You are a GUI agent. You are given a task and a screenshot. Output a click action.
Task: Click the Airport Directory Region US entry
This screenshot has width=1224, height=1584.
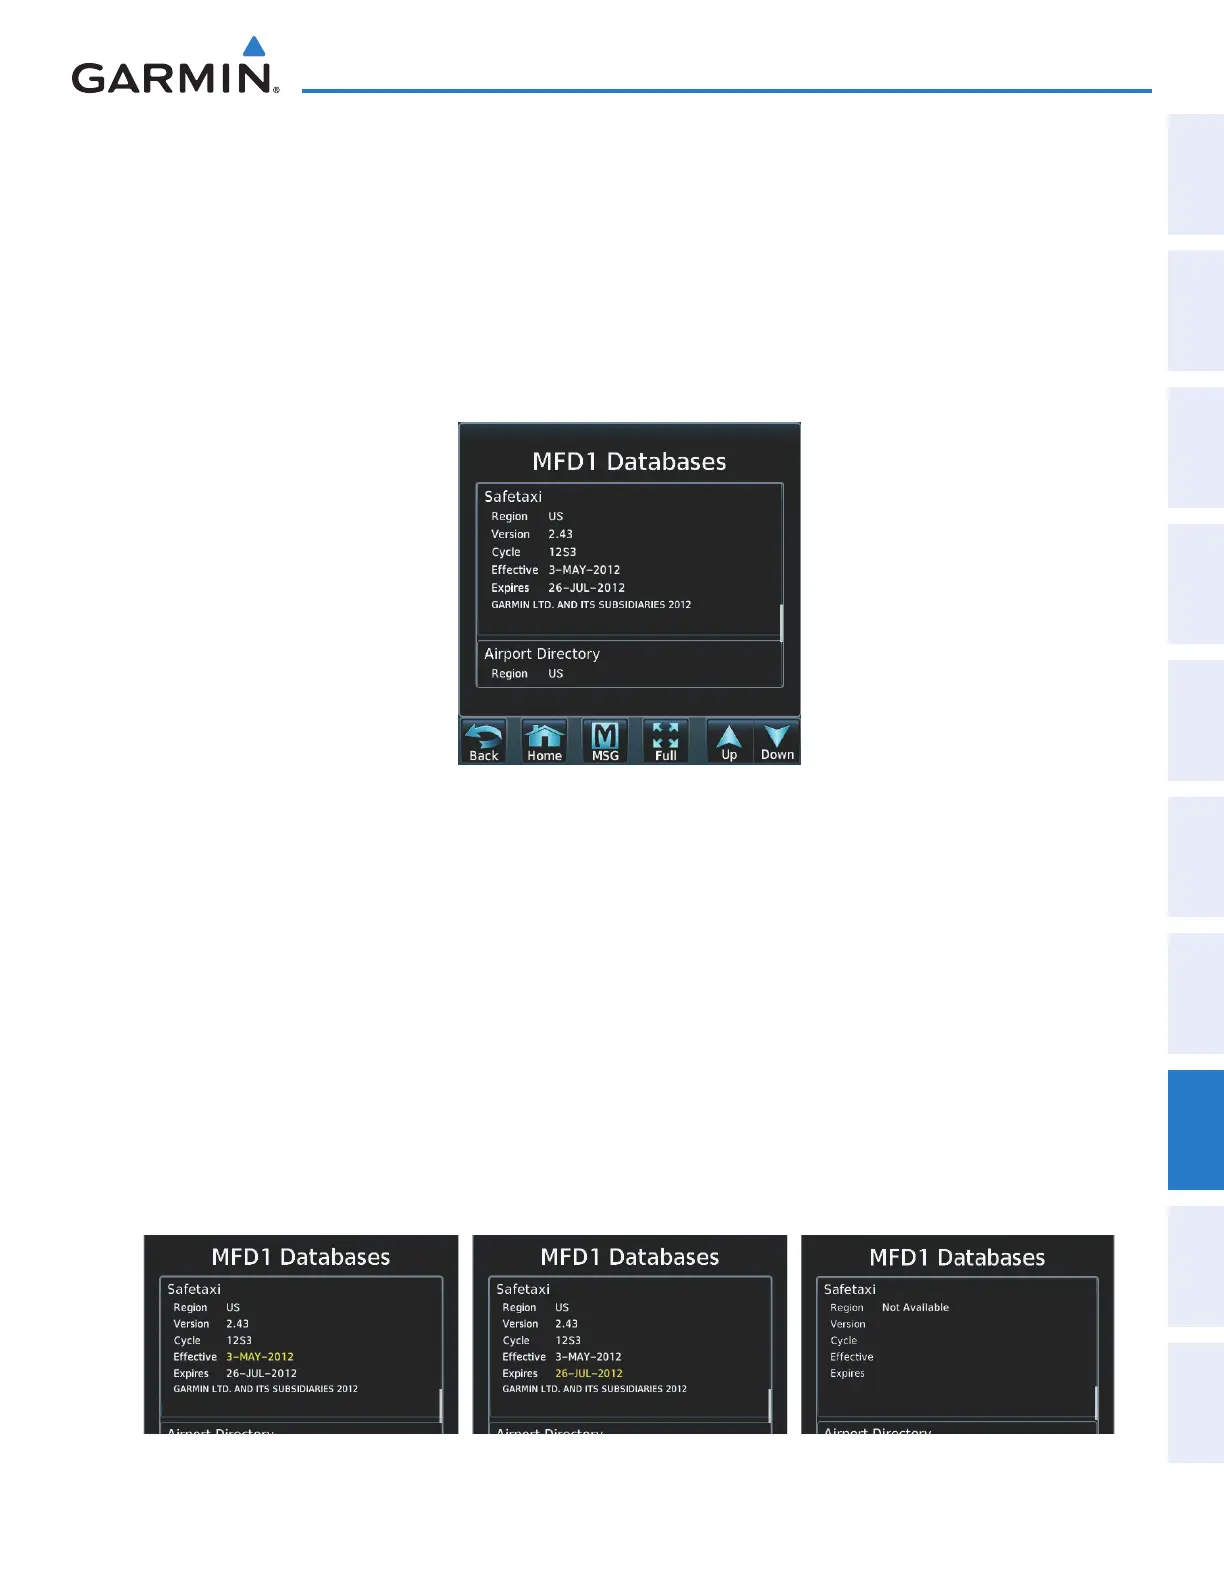tap(527, 674)
